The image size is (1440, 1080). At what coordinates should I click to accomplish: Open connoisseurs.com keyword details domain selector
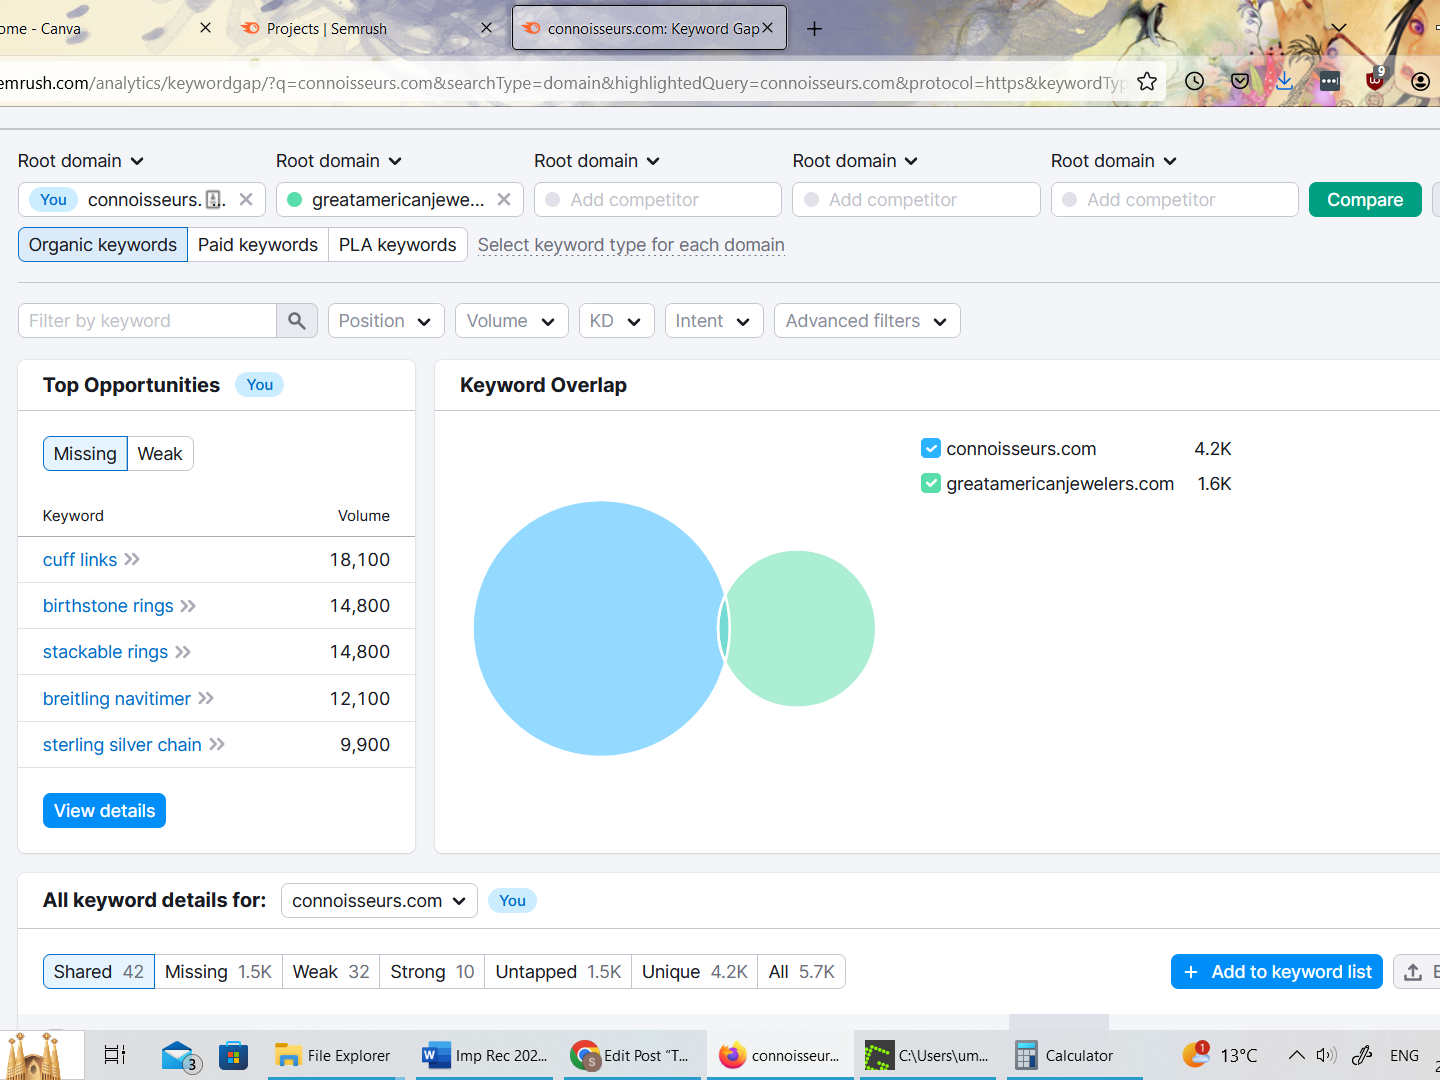pyautogui.click(x=379, y=901)
